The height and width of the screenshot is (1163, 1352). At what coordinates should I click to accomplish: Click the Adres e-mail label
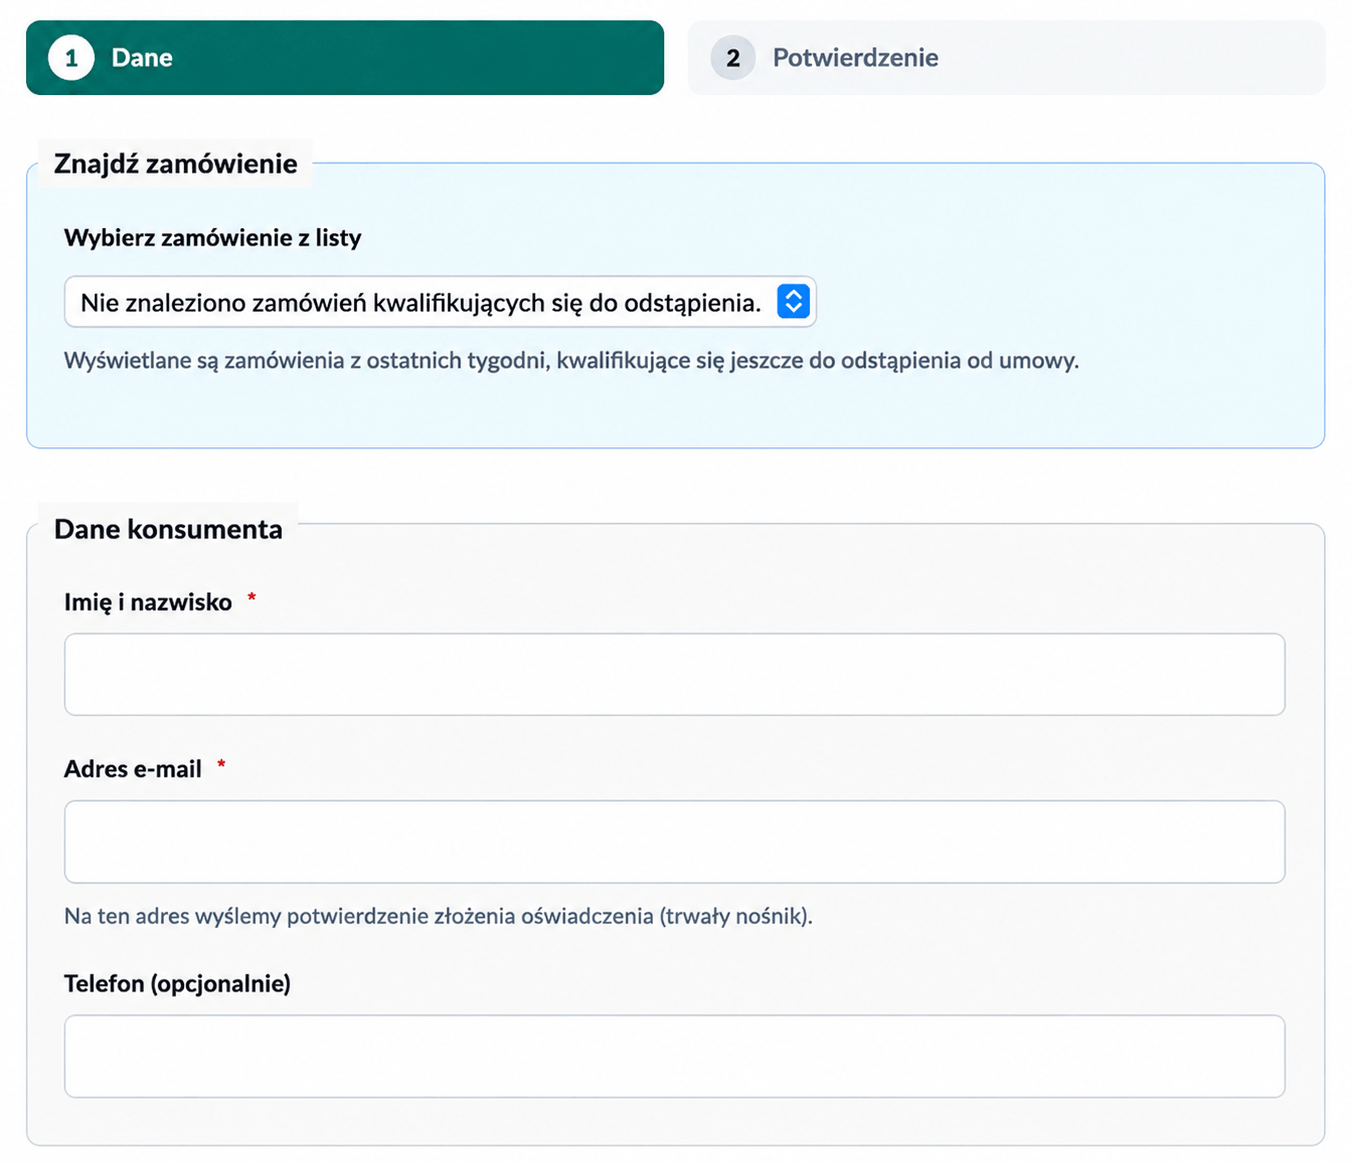[133, 769]
